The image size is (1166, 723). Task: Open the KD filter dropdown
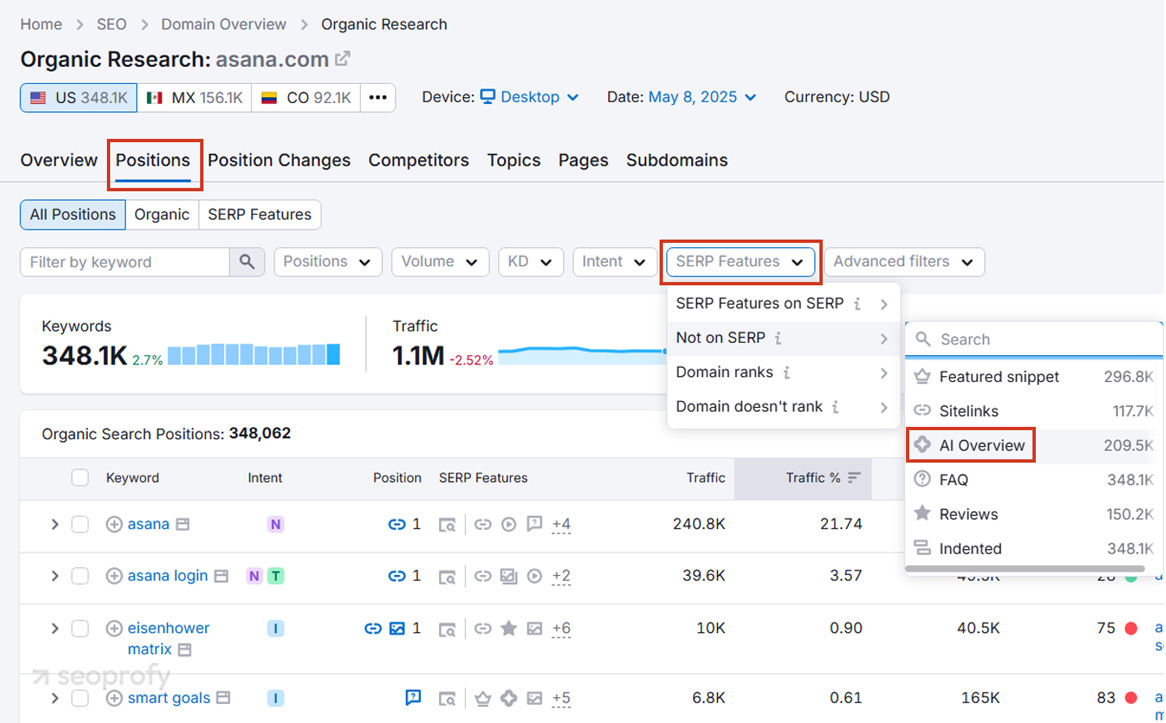[530, 262]
